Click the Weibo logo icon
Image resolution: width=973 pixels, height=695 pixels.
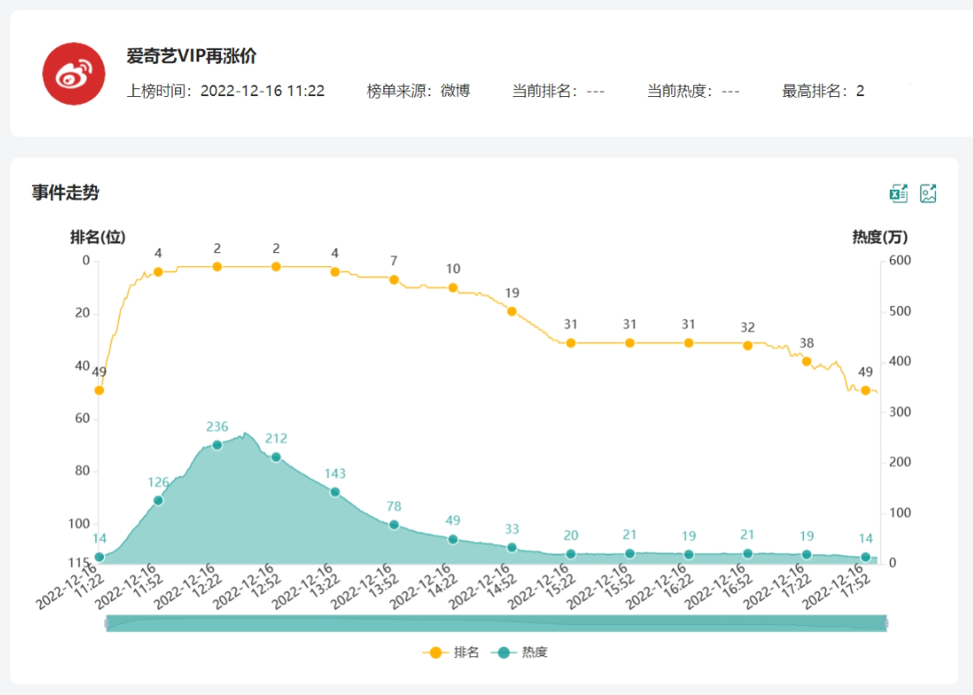(73, 75)
